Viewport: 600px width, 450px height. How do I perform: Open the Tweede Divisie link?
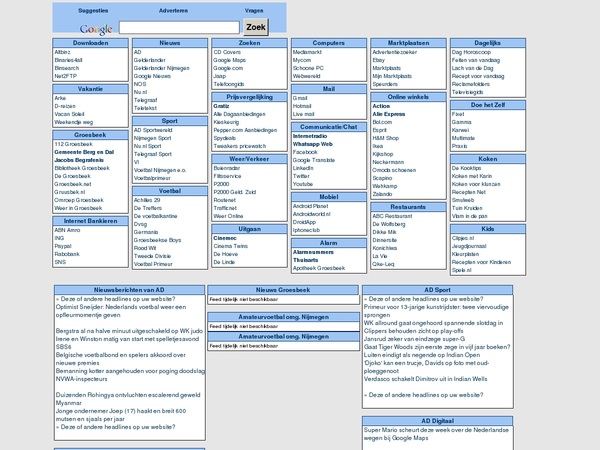pyautogui.click(x=152, y=256)
